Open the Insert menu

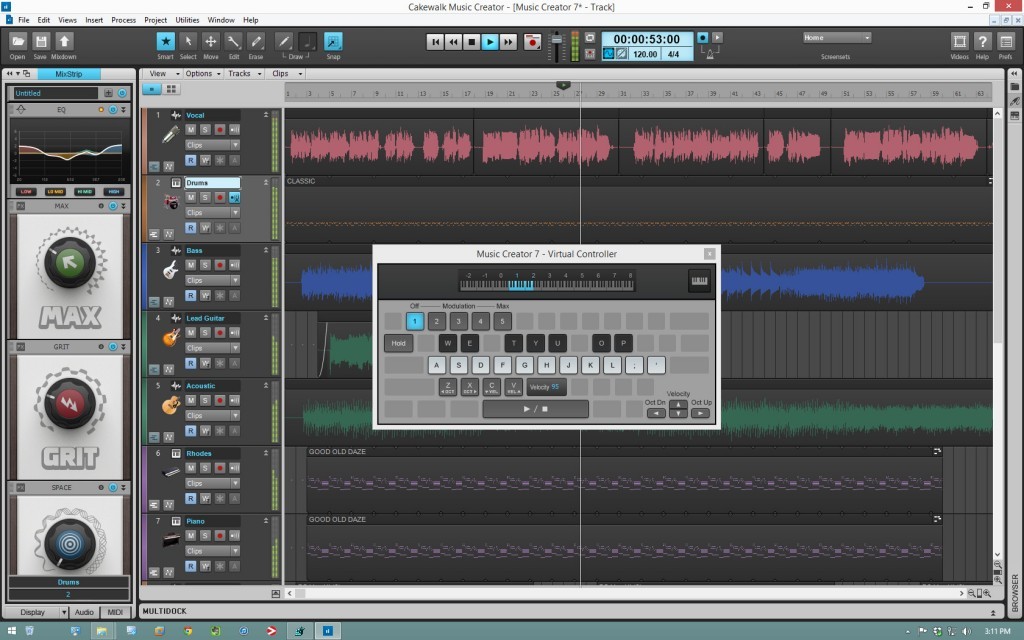point(94,20)
